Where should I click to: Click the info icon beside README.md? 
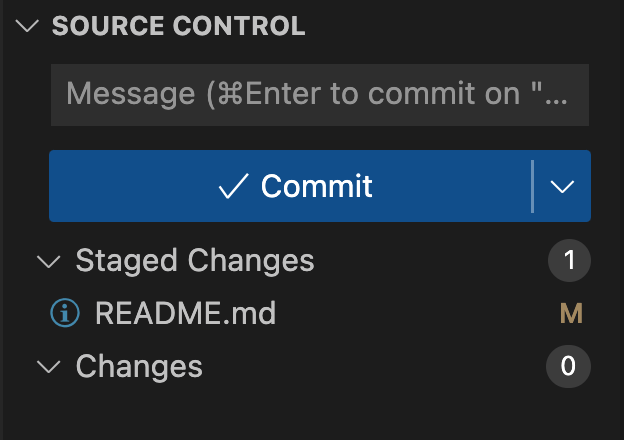[65, 314]
